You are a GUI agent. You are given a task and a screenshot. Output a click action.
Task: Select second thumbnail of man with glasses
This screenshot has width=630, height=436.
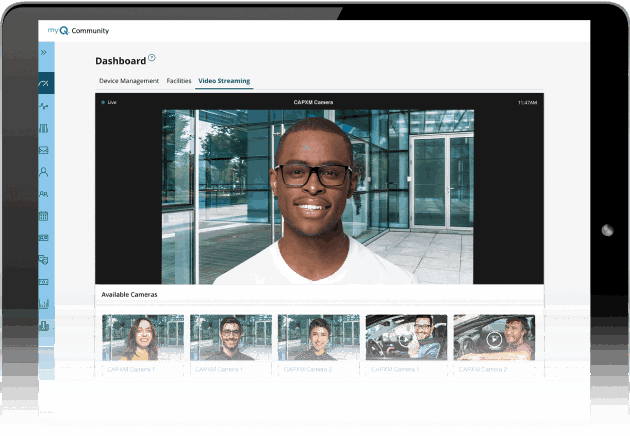(231, 338)
